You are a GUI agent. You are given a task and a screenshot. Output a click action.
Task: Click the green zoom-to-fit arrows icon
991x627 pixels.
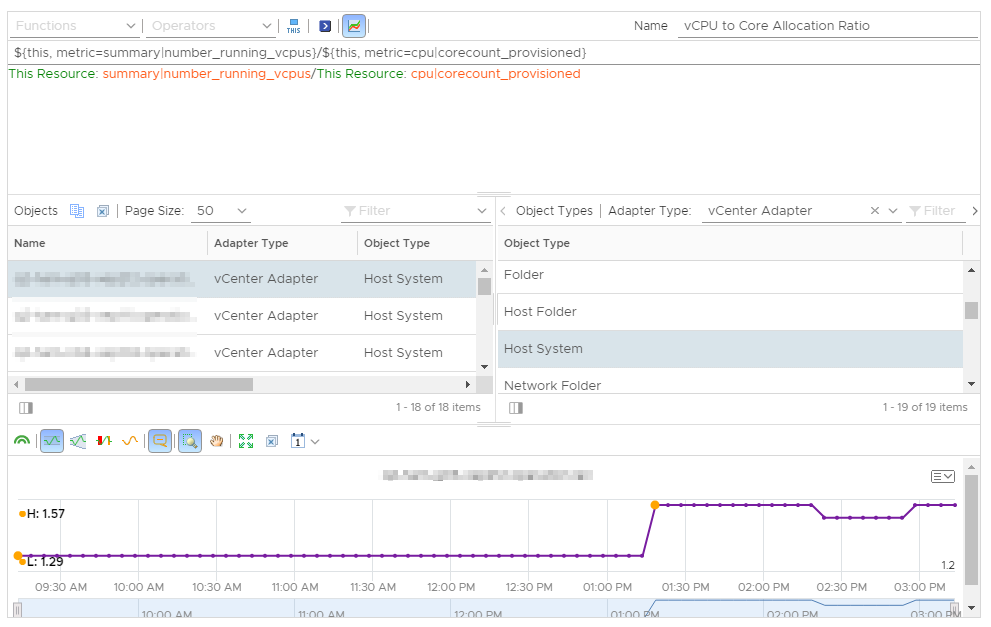246,441
